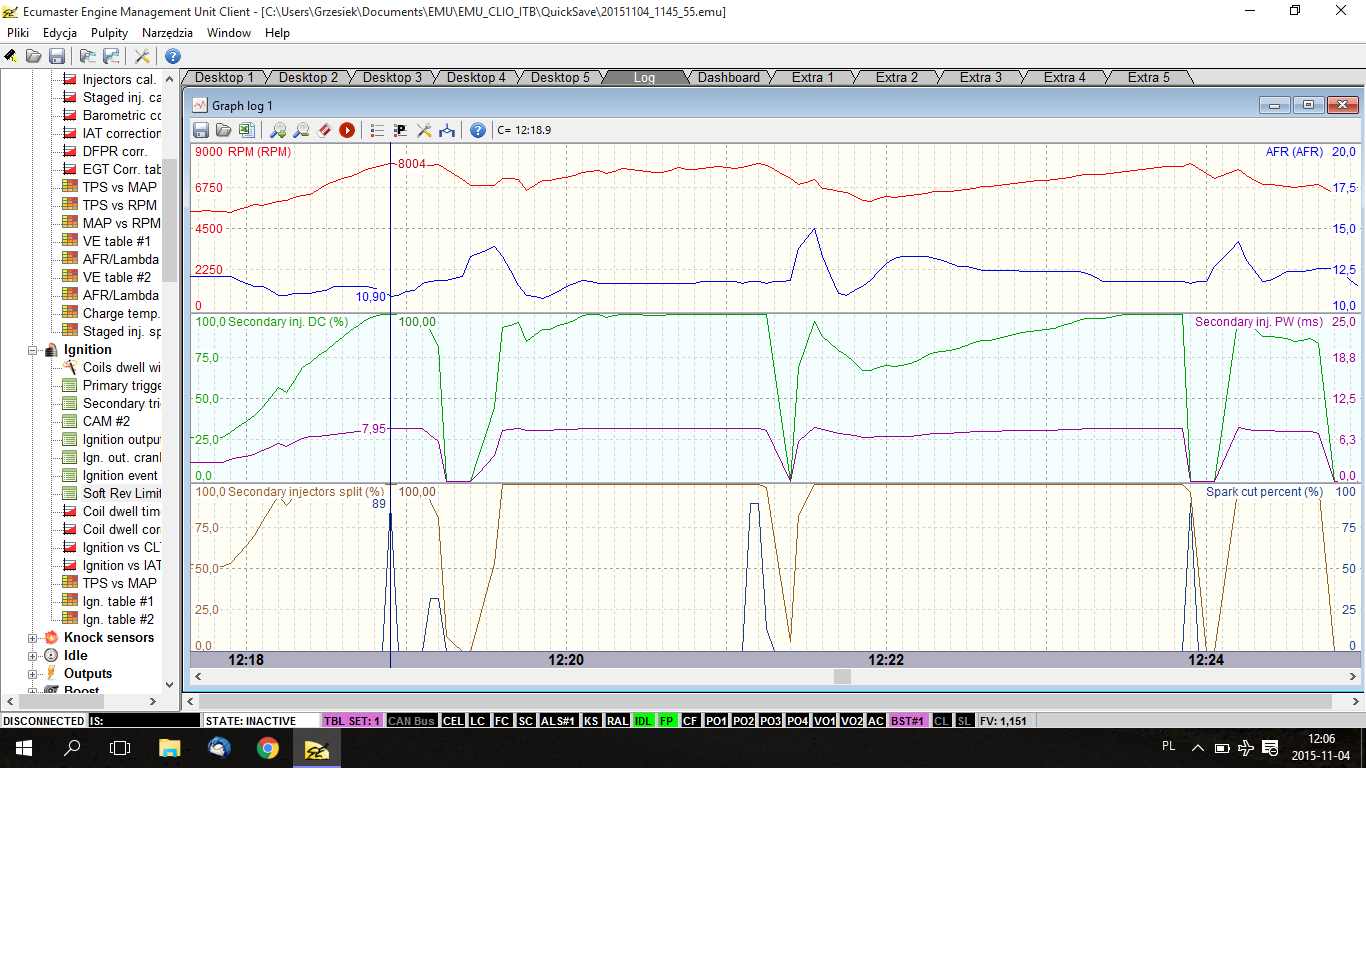Open the graph log channel list icon
This screenshot has width=1366, height=960.
click(377, 130)
